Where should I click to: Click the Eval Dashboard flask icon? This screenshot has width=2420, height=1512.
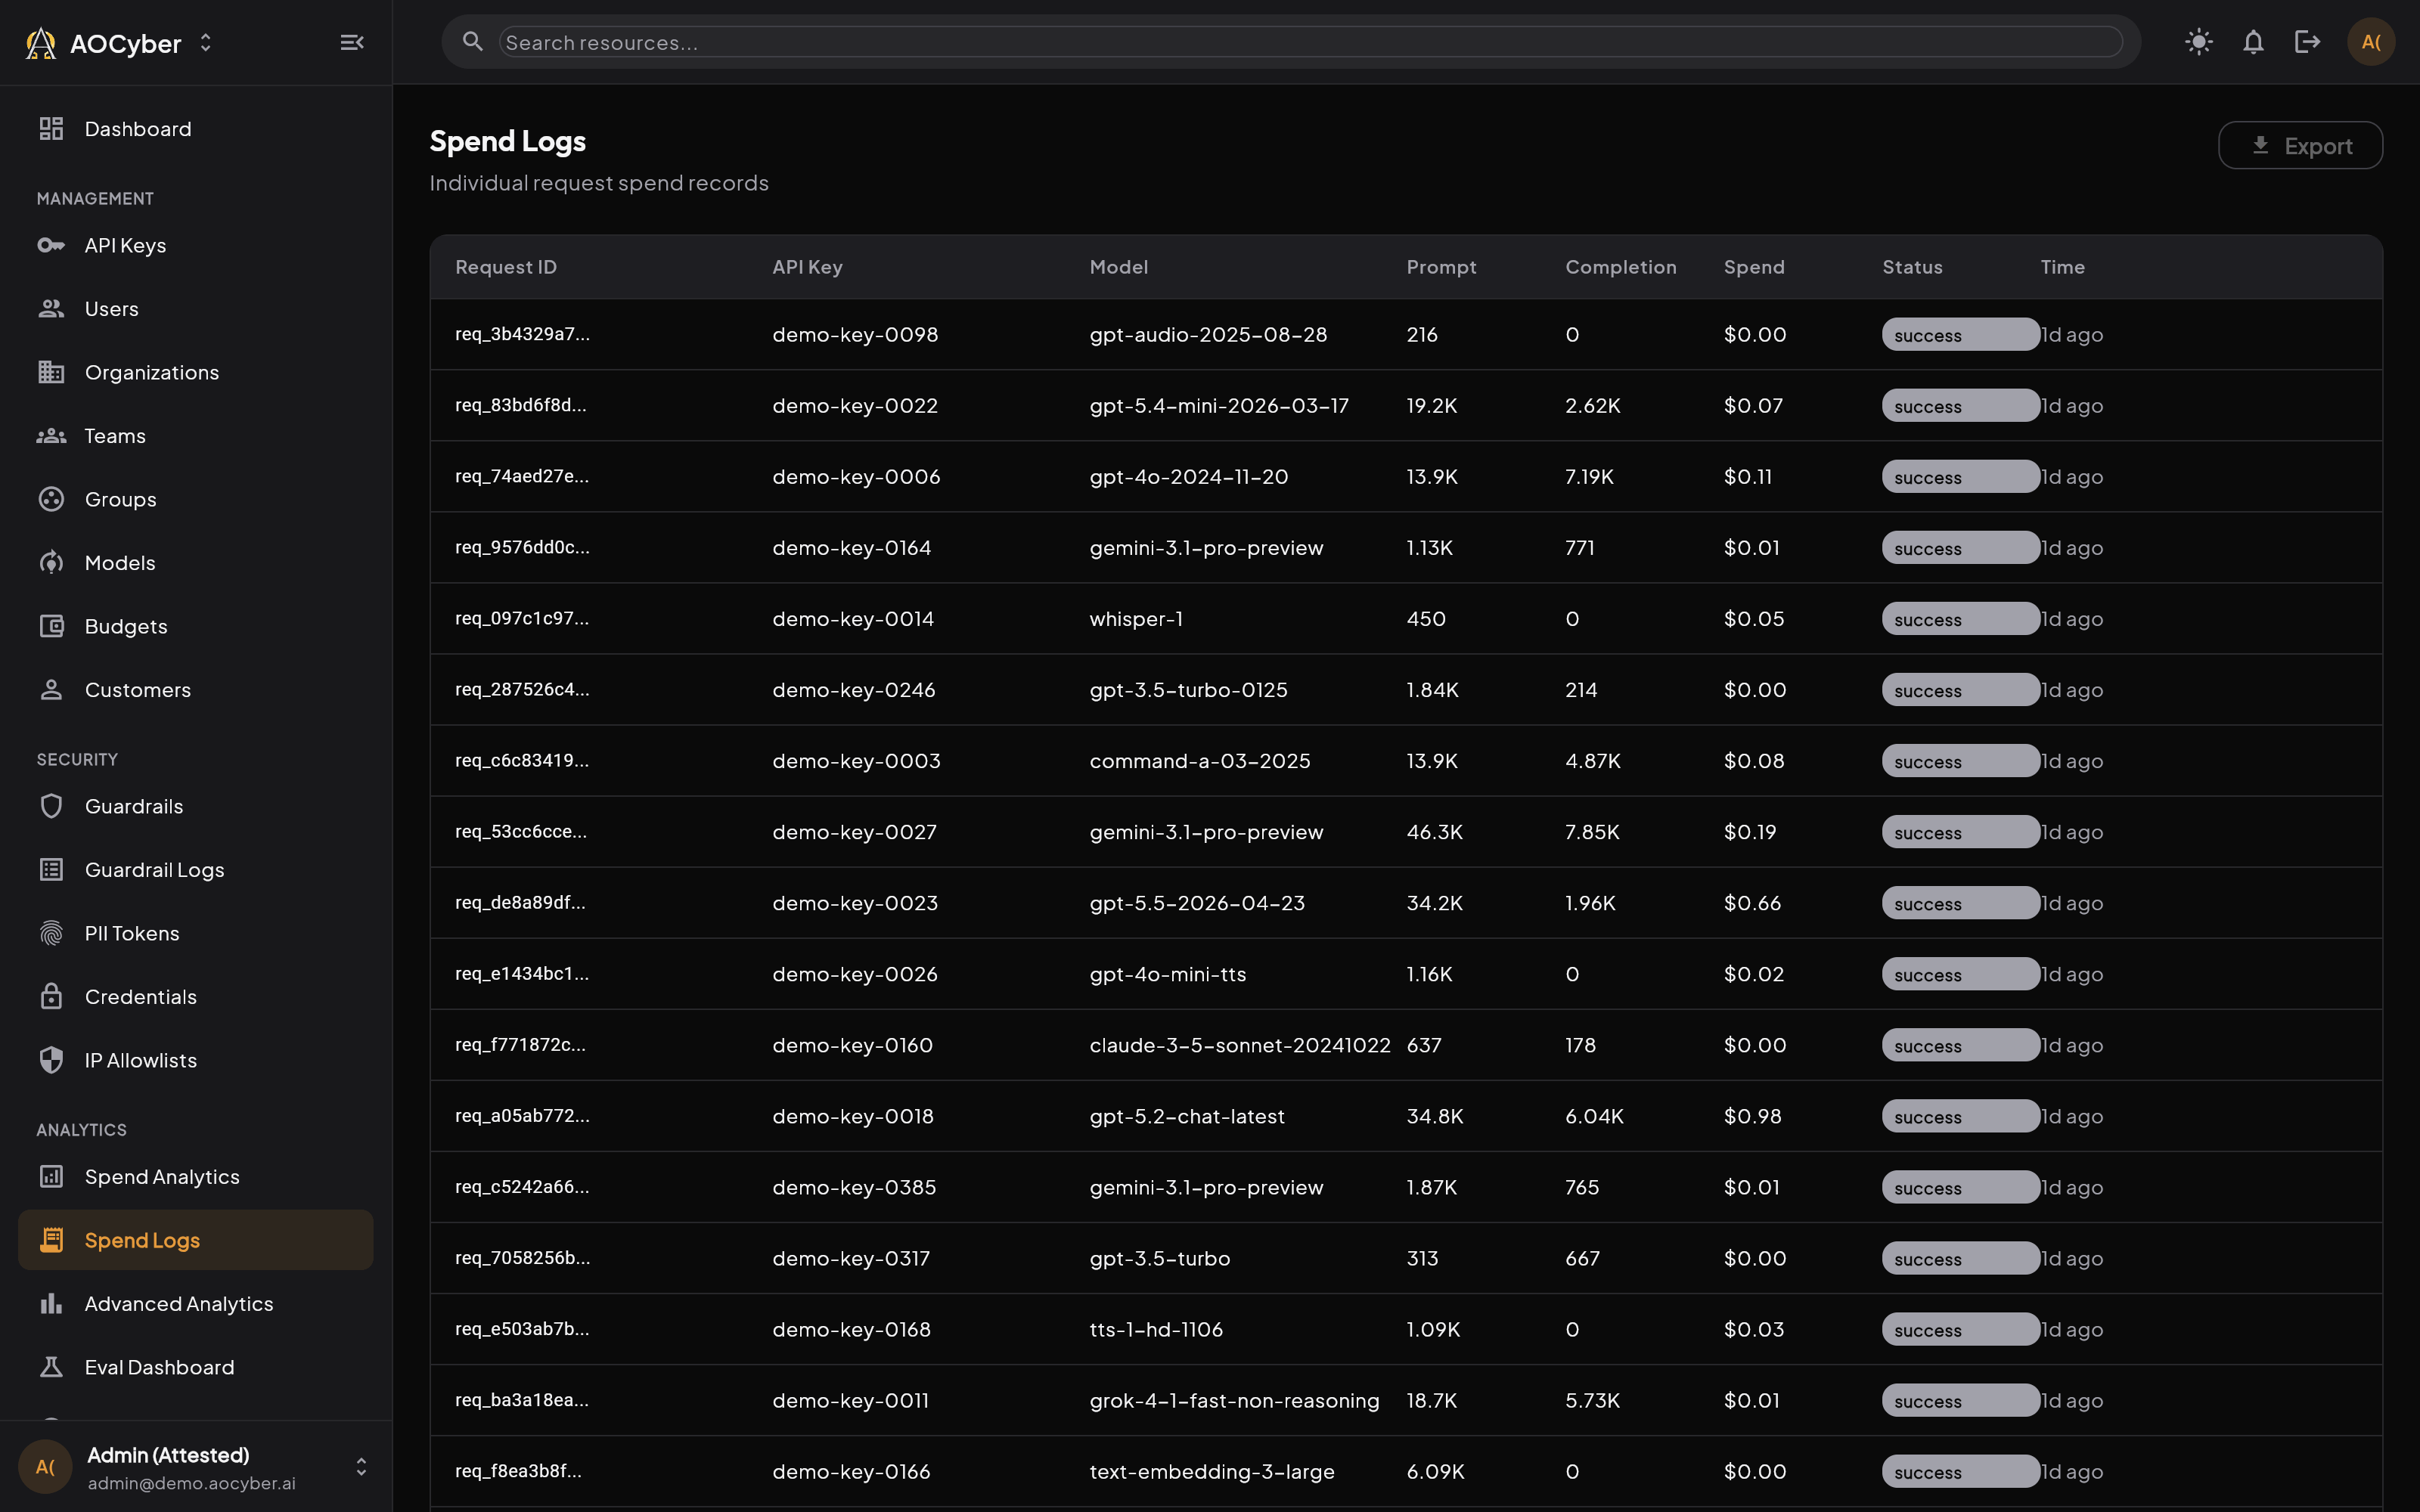[x=51, y=1367]
